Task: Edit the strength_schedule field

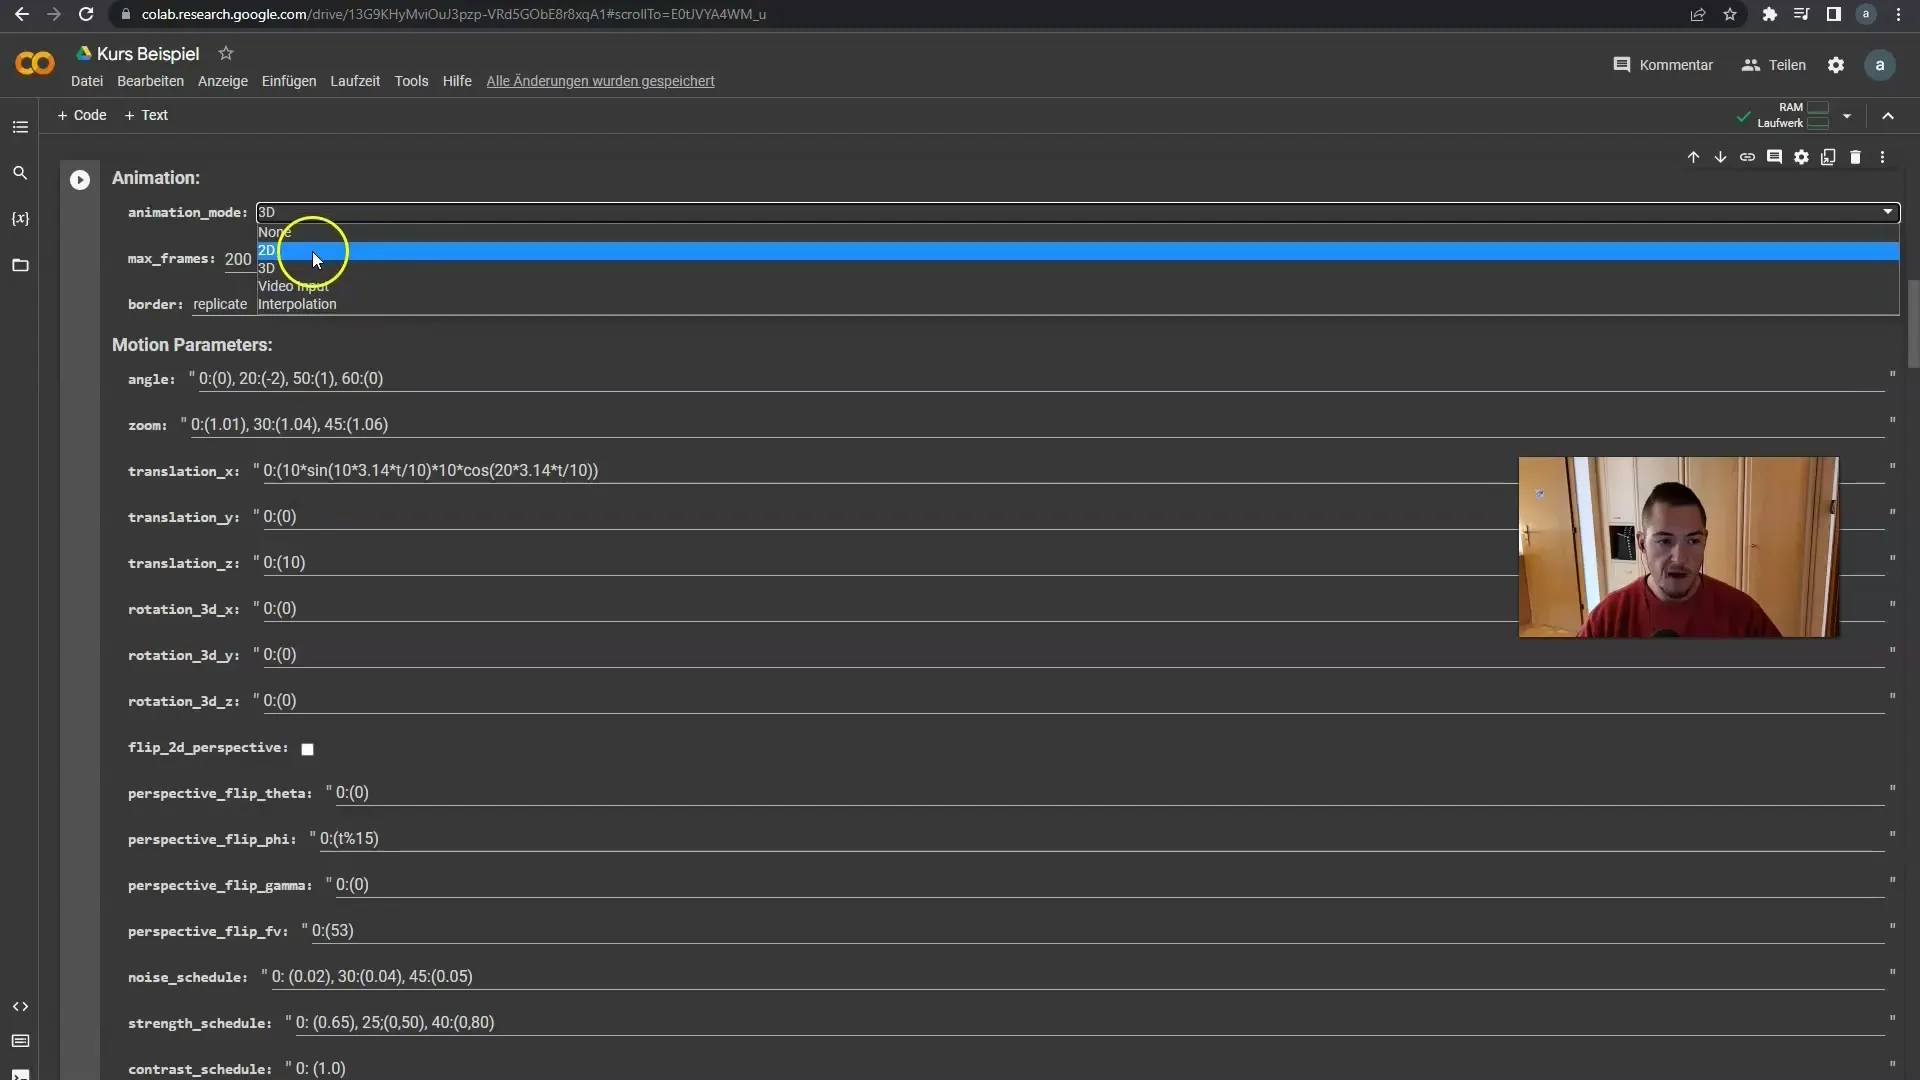Action: [1090, 1023]
